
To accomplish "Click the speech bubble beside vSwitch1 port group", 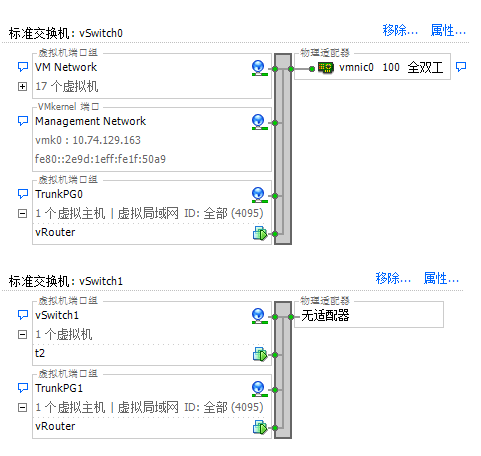I will tap(22, 315).
